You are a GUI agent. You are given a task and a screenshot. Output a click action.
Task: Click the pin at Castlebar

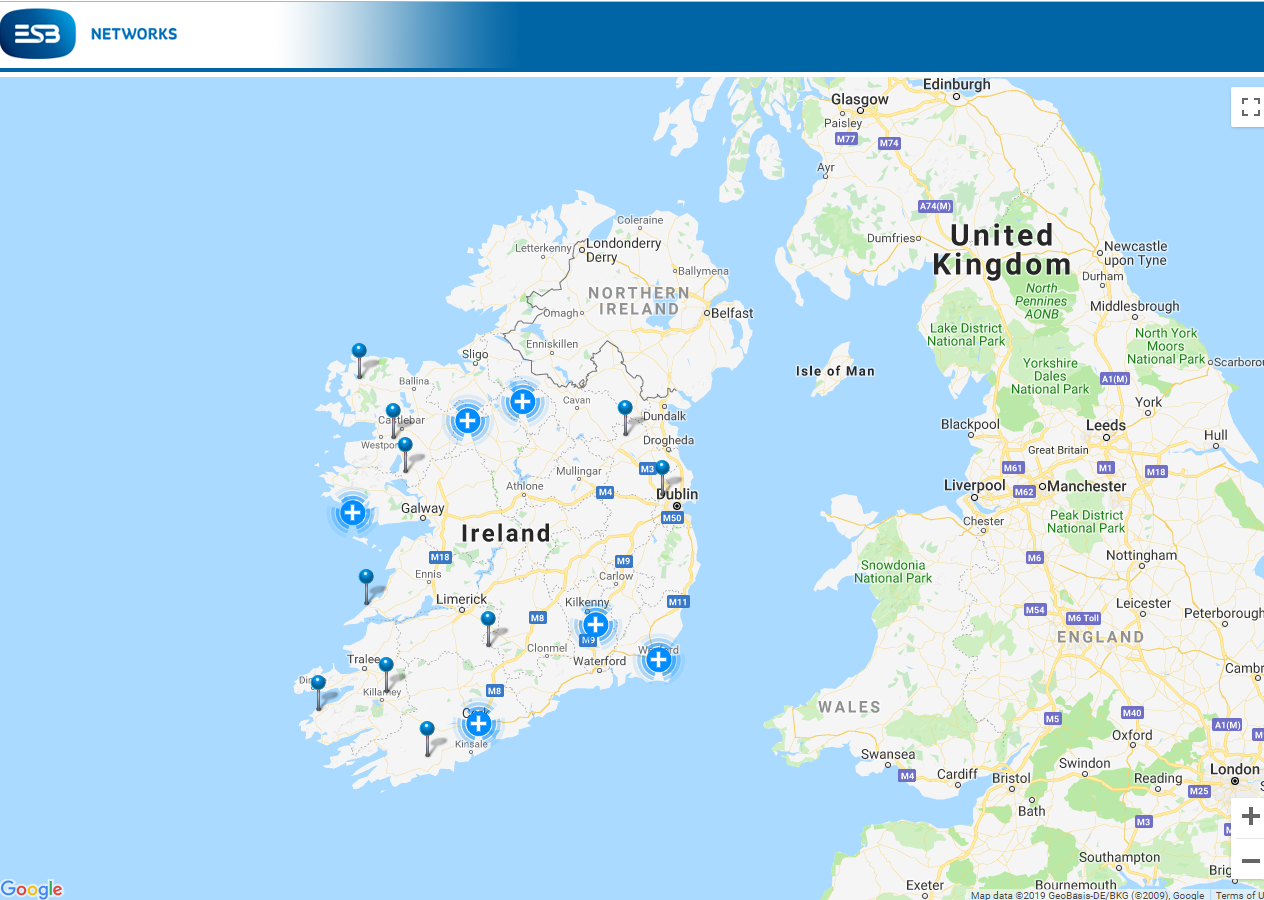pos(393,420)
